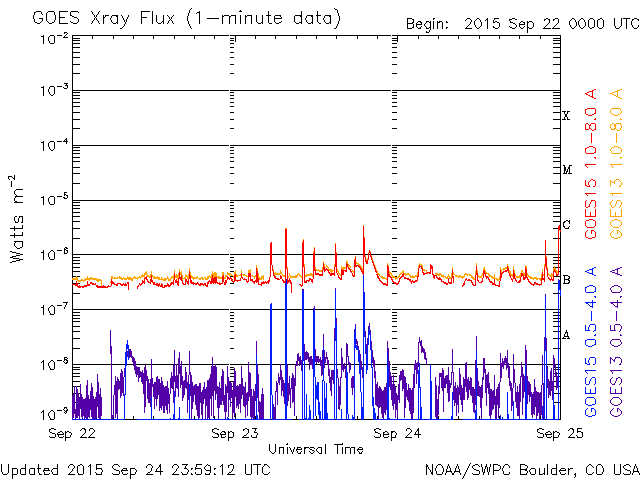This screenshot has width=640, height=480.
Task: Click the A flare class marker
Action: [566, 335]
